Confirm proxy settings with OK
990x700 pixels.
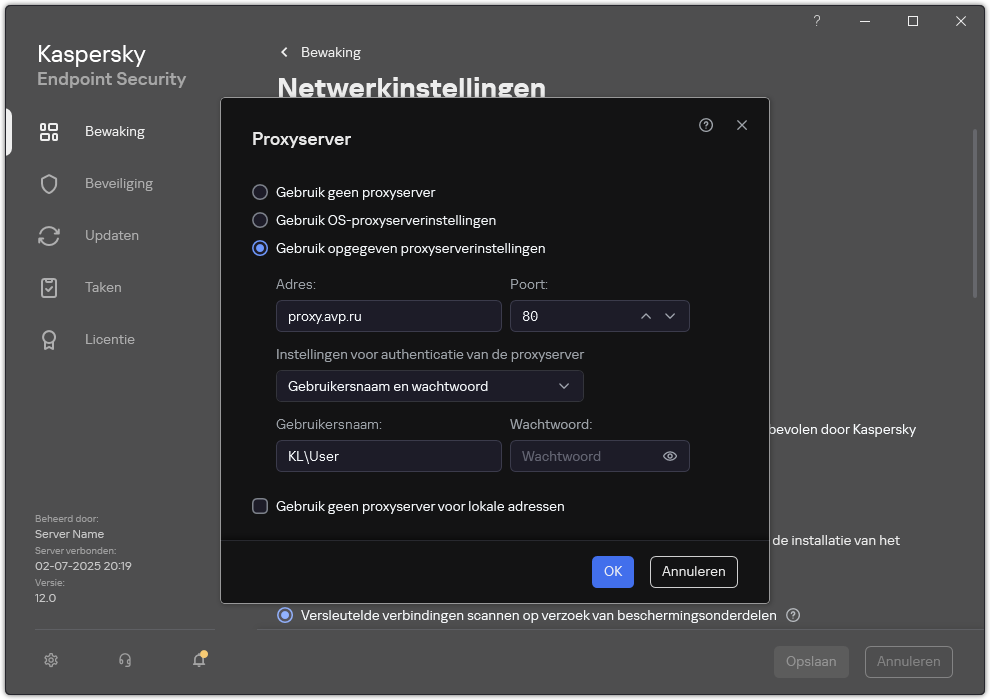tap(612, 571)
